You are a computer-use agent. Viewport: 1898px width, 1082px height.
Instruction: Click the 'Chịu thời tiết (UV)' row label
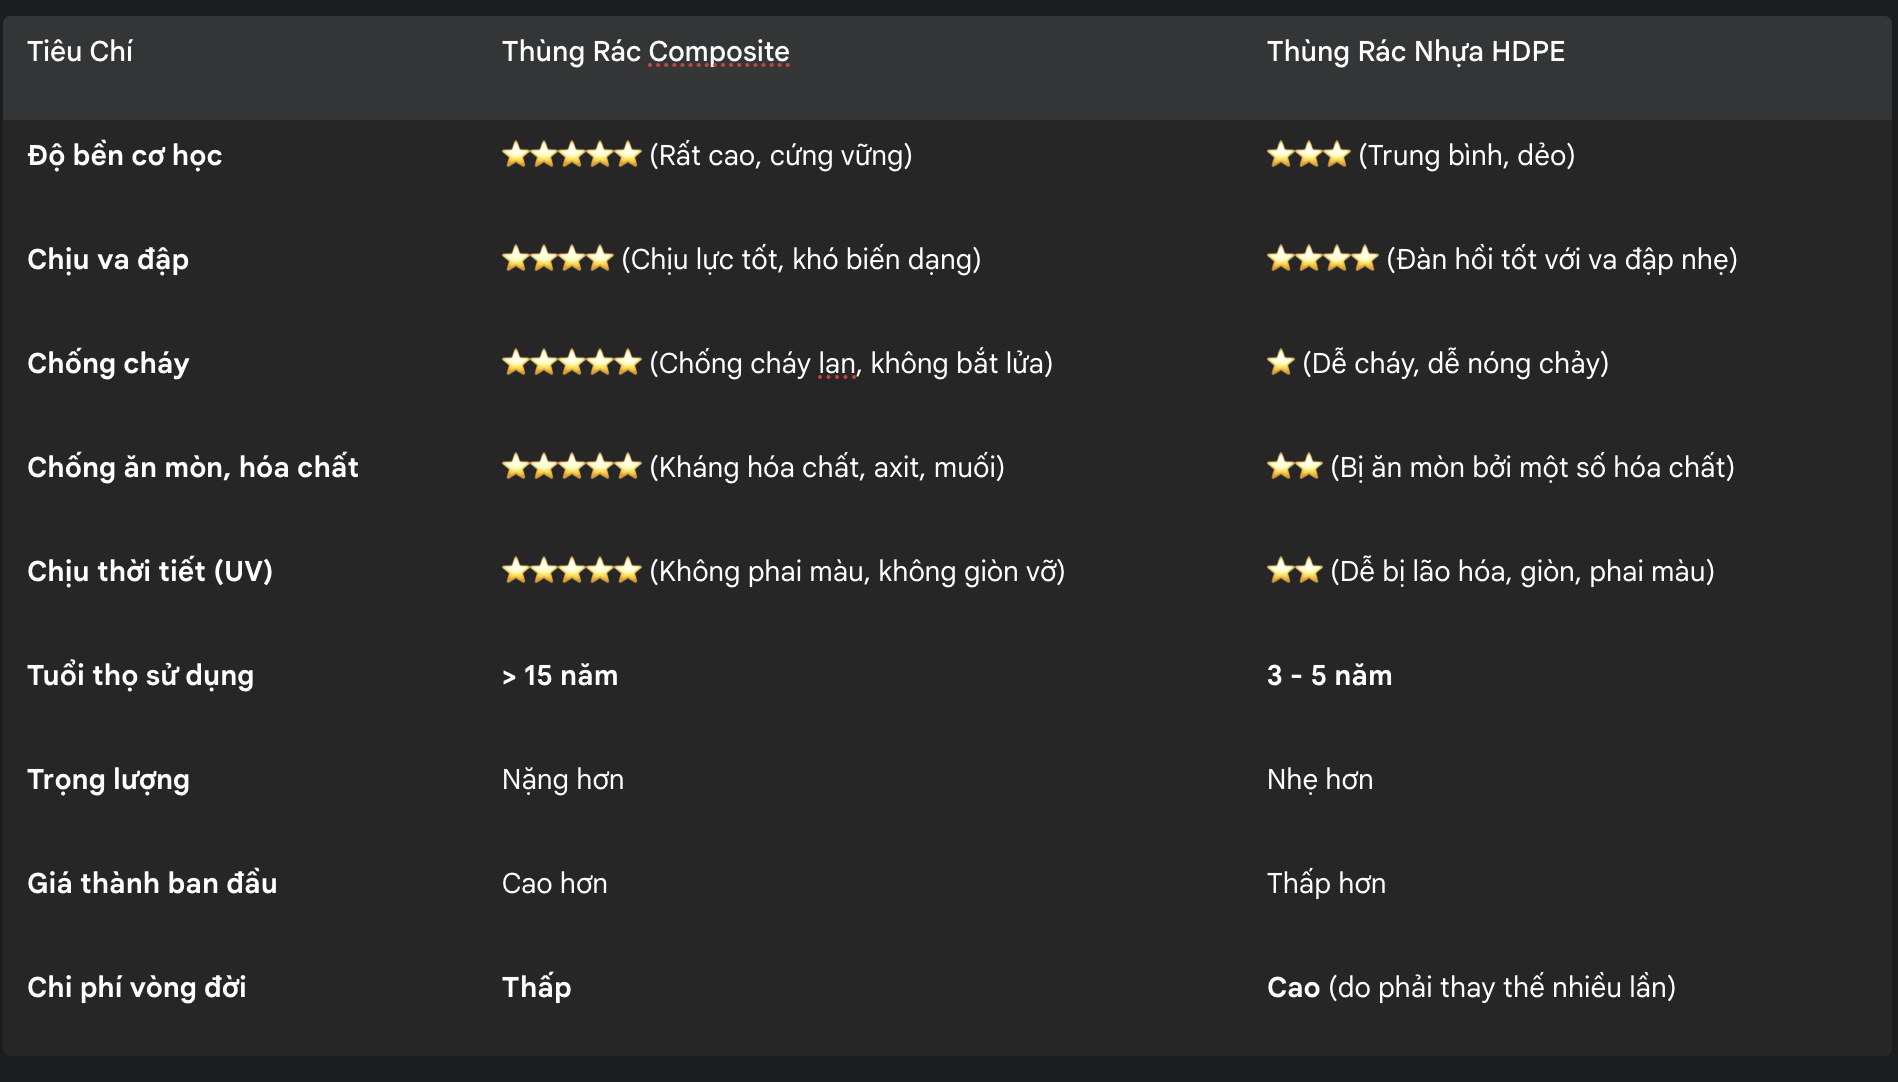[150, 571]
